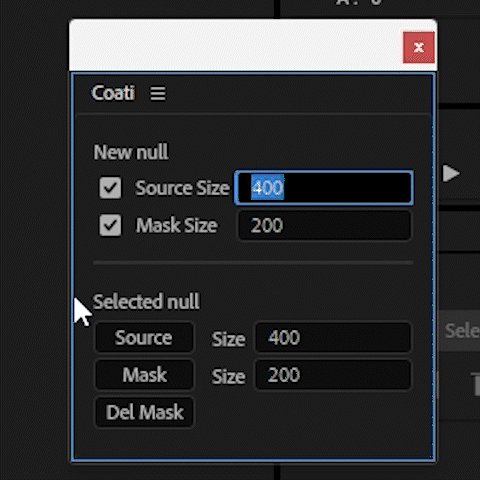
Task: Open the Coati panel hamburger menu
Action: click(x=158, y=93)
